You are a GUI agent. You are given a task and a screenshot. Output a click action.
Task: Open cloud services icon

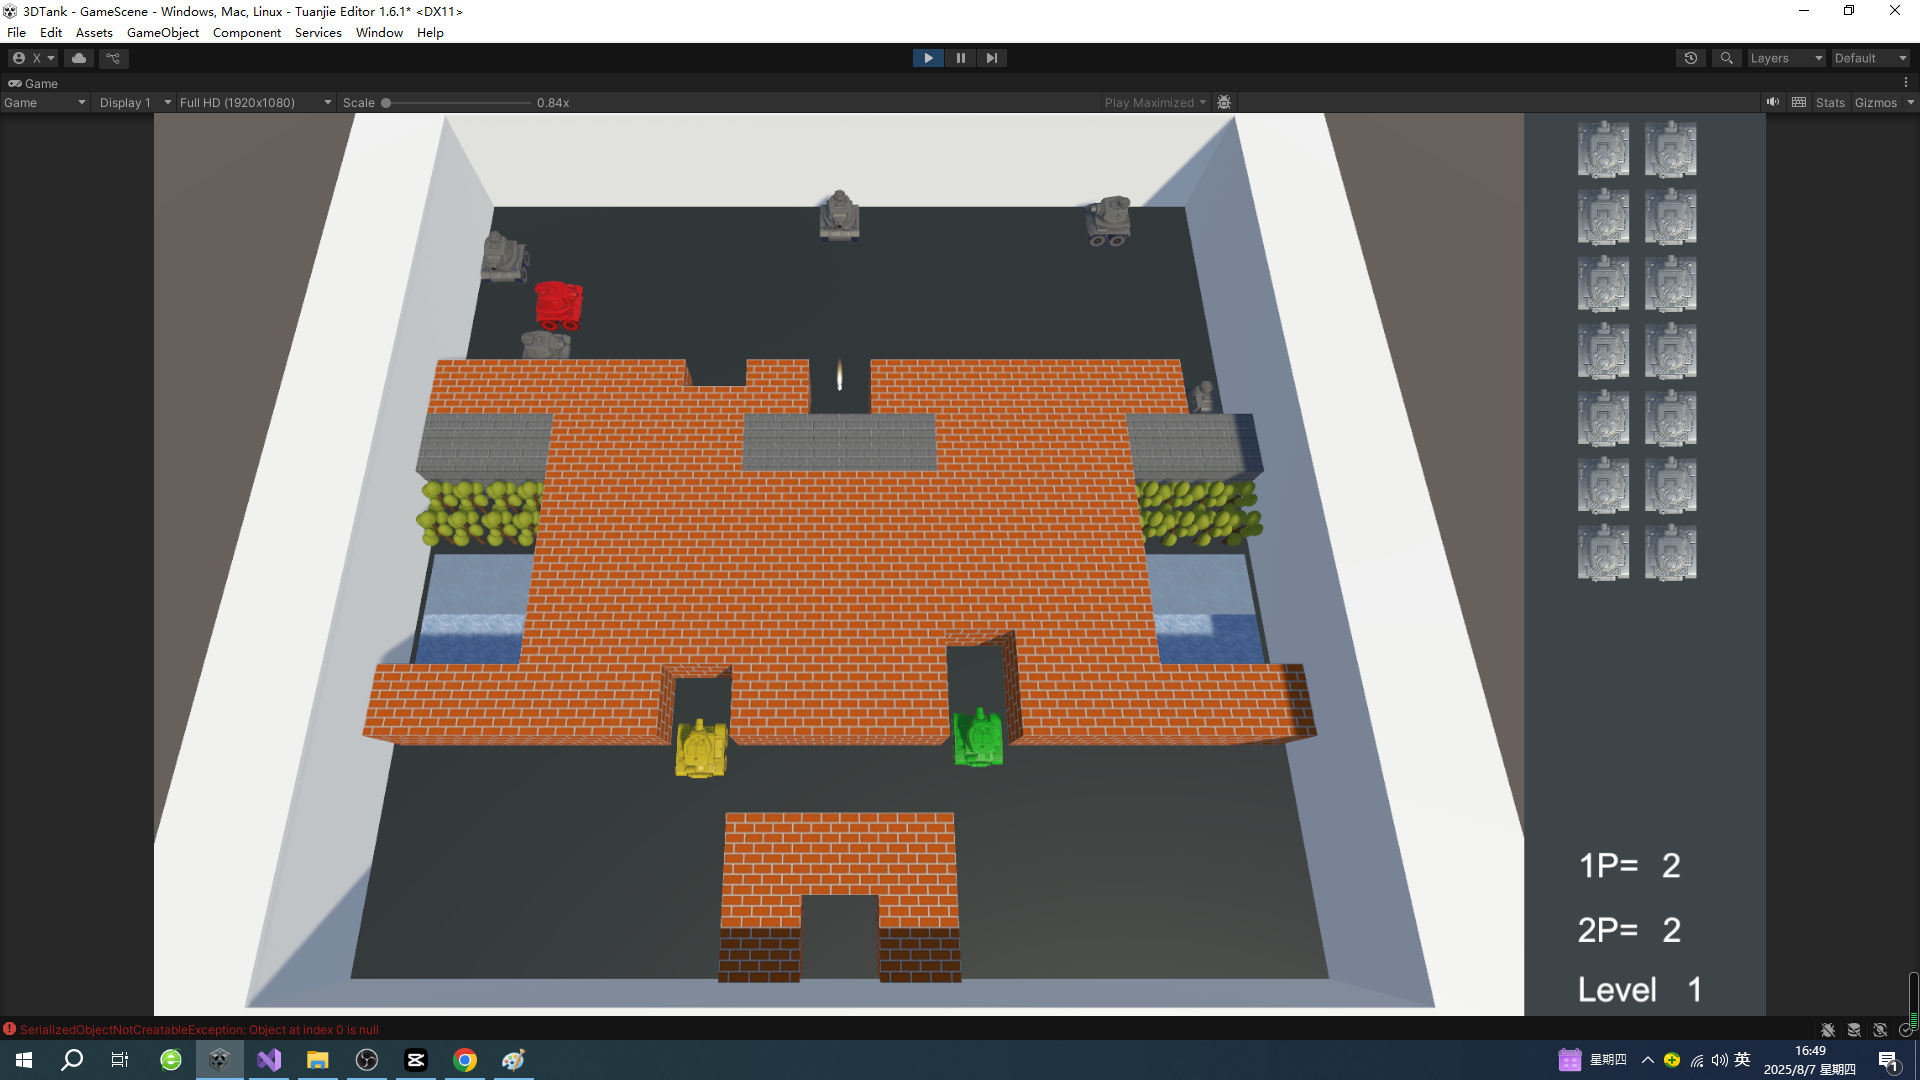79,58
